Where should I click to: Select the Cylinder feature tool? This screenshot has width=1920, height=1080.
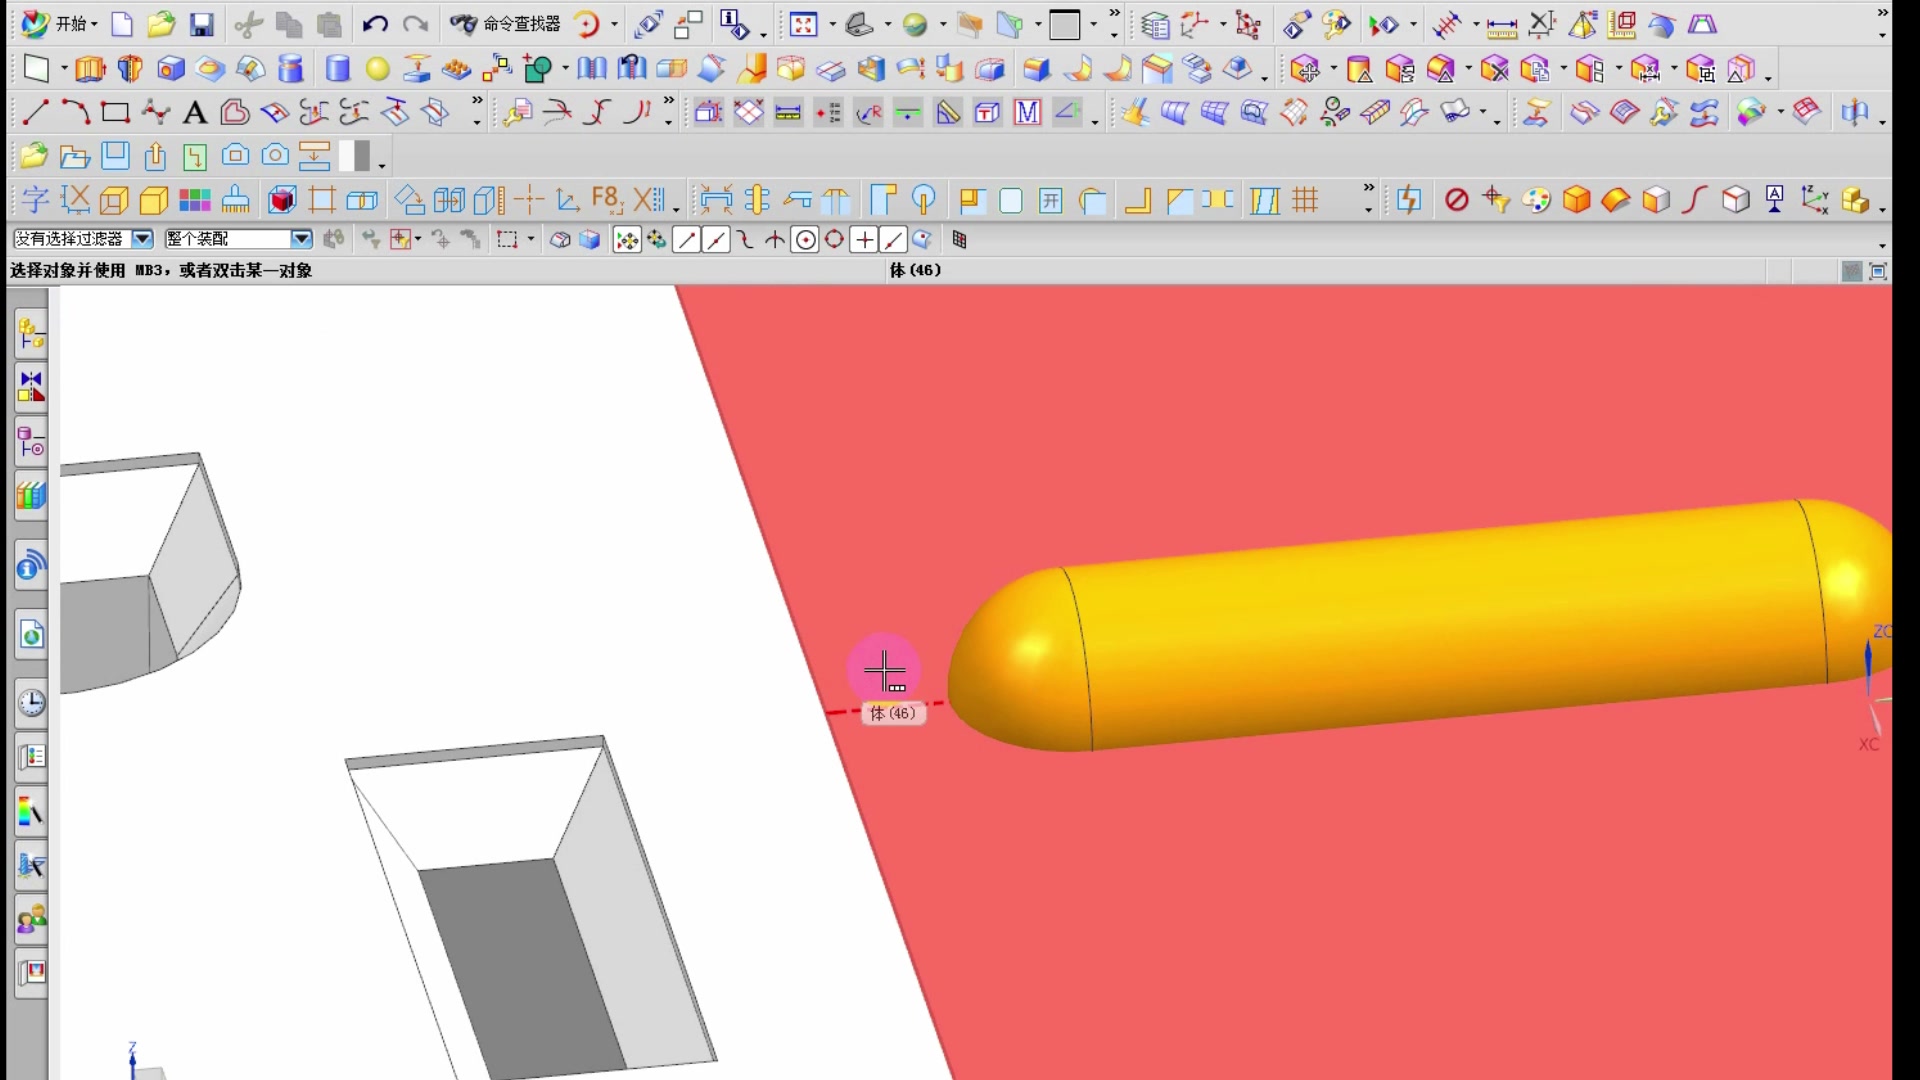[338, 69]
